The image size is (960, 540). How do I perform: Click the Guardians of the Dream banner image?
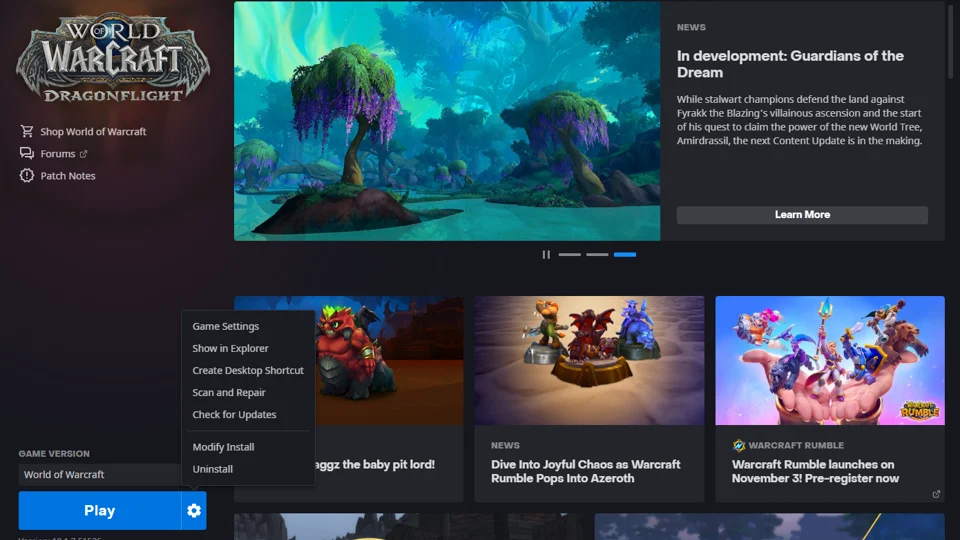[447, 121]
